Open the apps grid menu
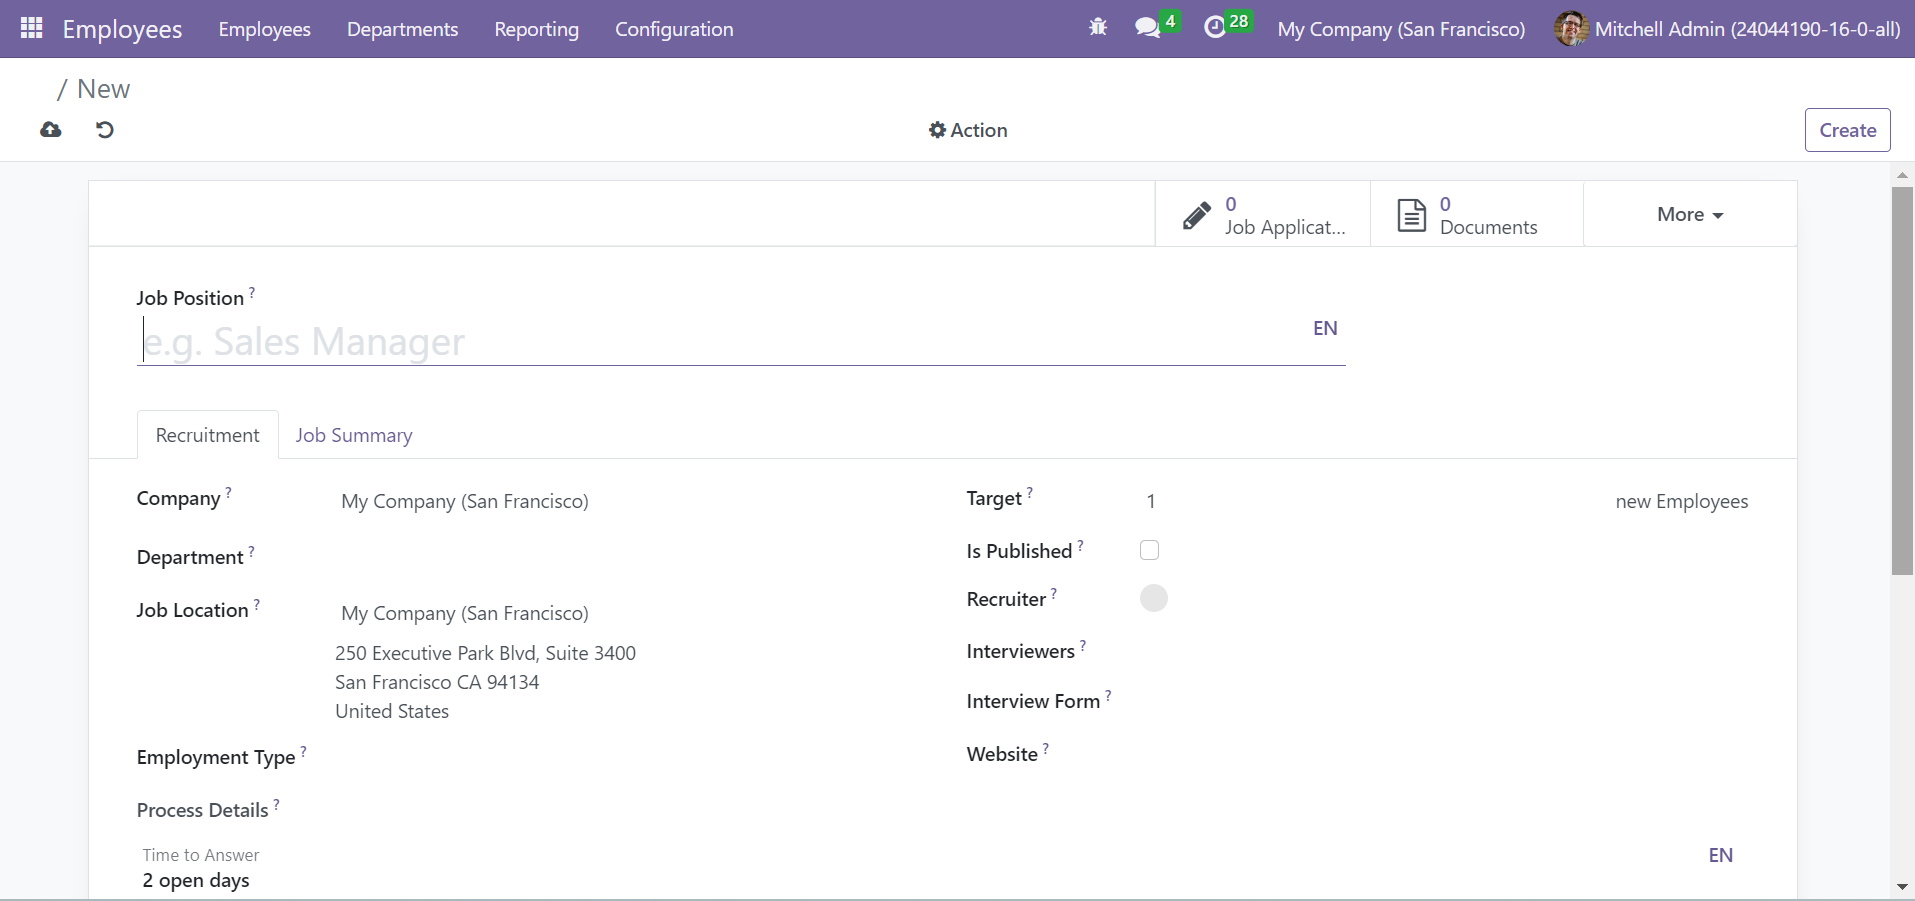Viewport: 1915px width, 901px height. click(x=31, y=28)
